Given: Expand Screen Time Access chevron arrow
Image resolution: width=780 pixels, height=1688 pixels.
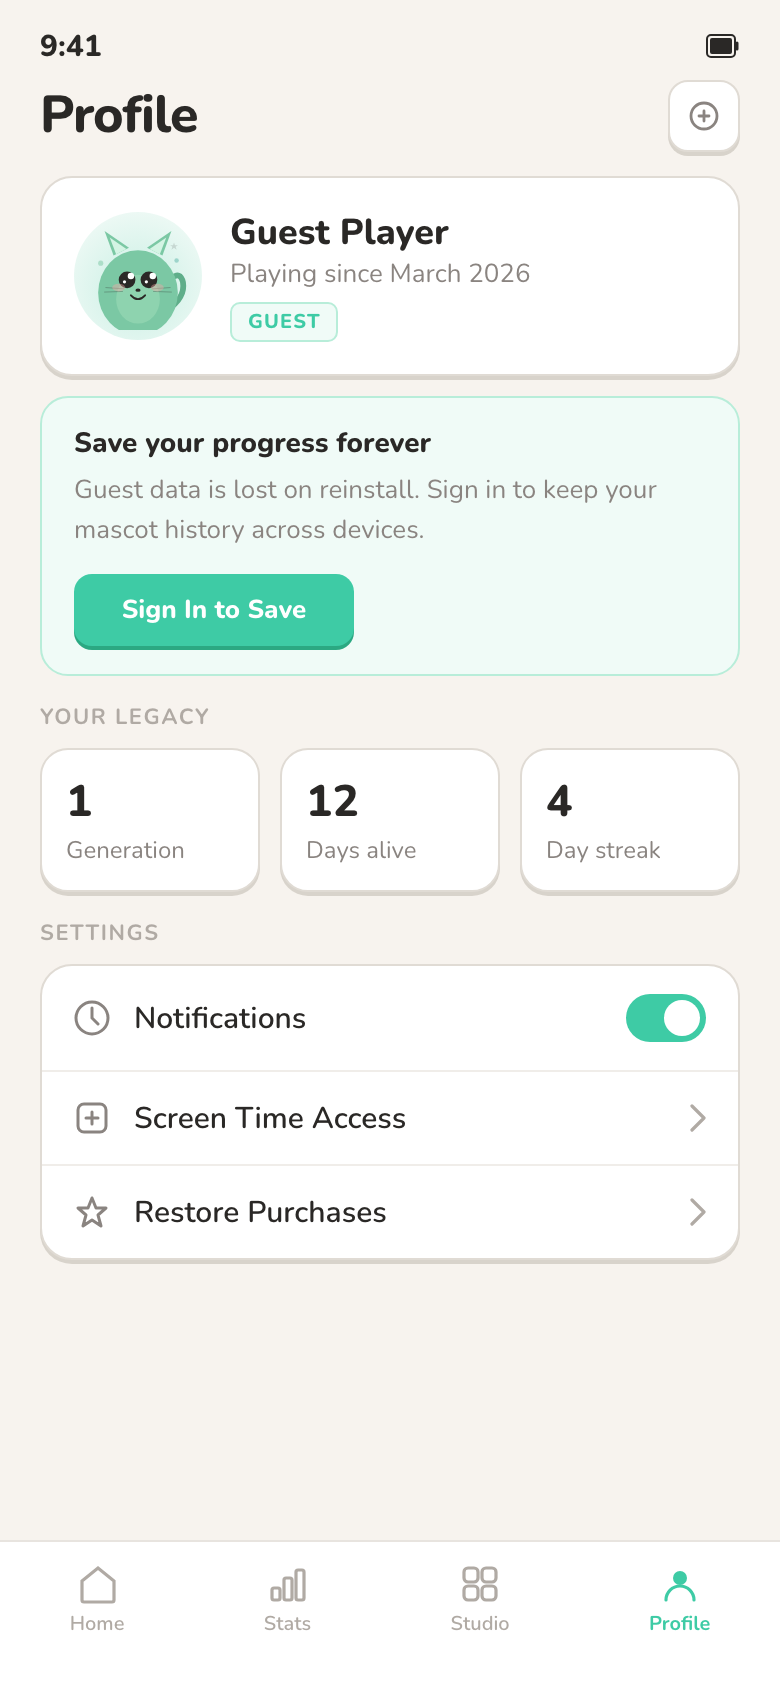Looking at the screenshot, I should pyautogui.click(x=697, y=1118).
